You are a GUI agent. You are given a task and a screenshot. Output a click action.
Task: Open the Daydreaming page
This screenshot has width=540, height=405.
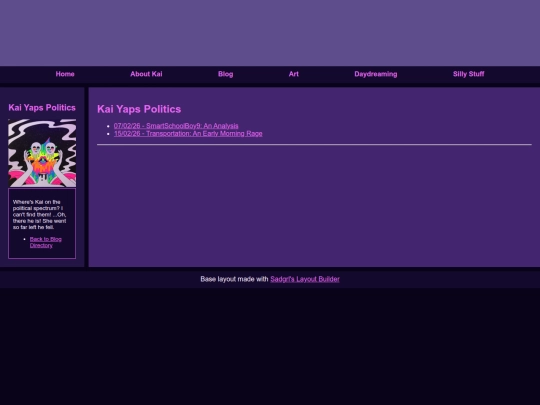coord(376,74)
